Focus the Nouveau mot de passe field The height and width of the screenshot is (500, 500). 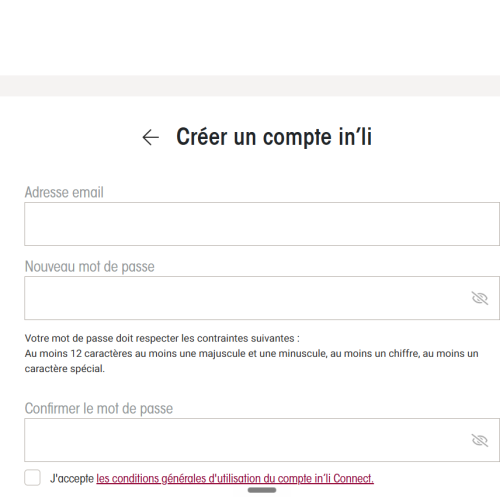(262, 298)
